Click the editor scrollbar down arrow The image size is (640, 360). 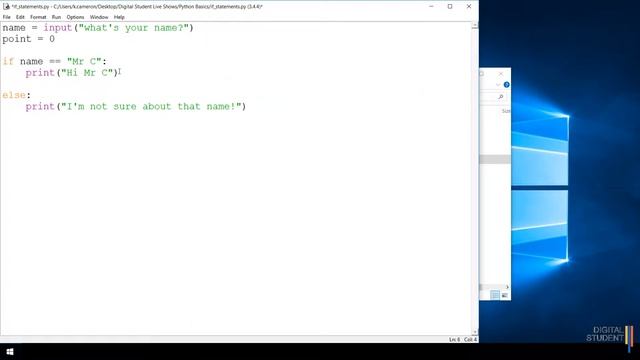[x=475, y=332]
